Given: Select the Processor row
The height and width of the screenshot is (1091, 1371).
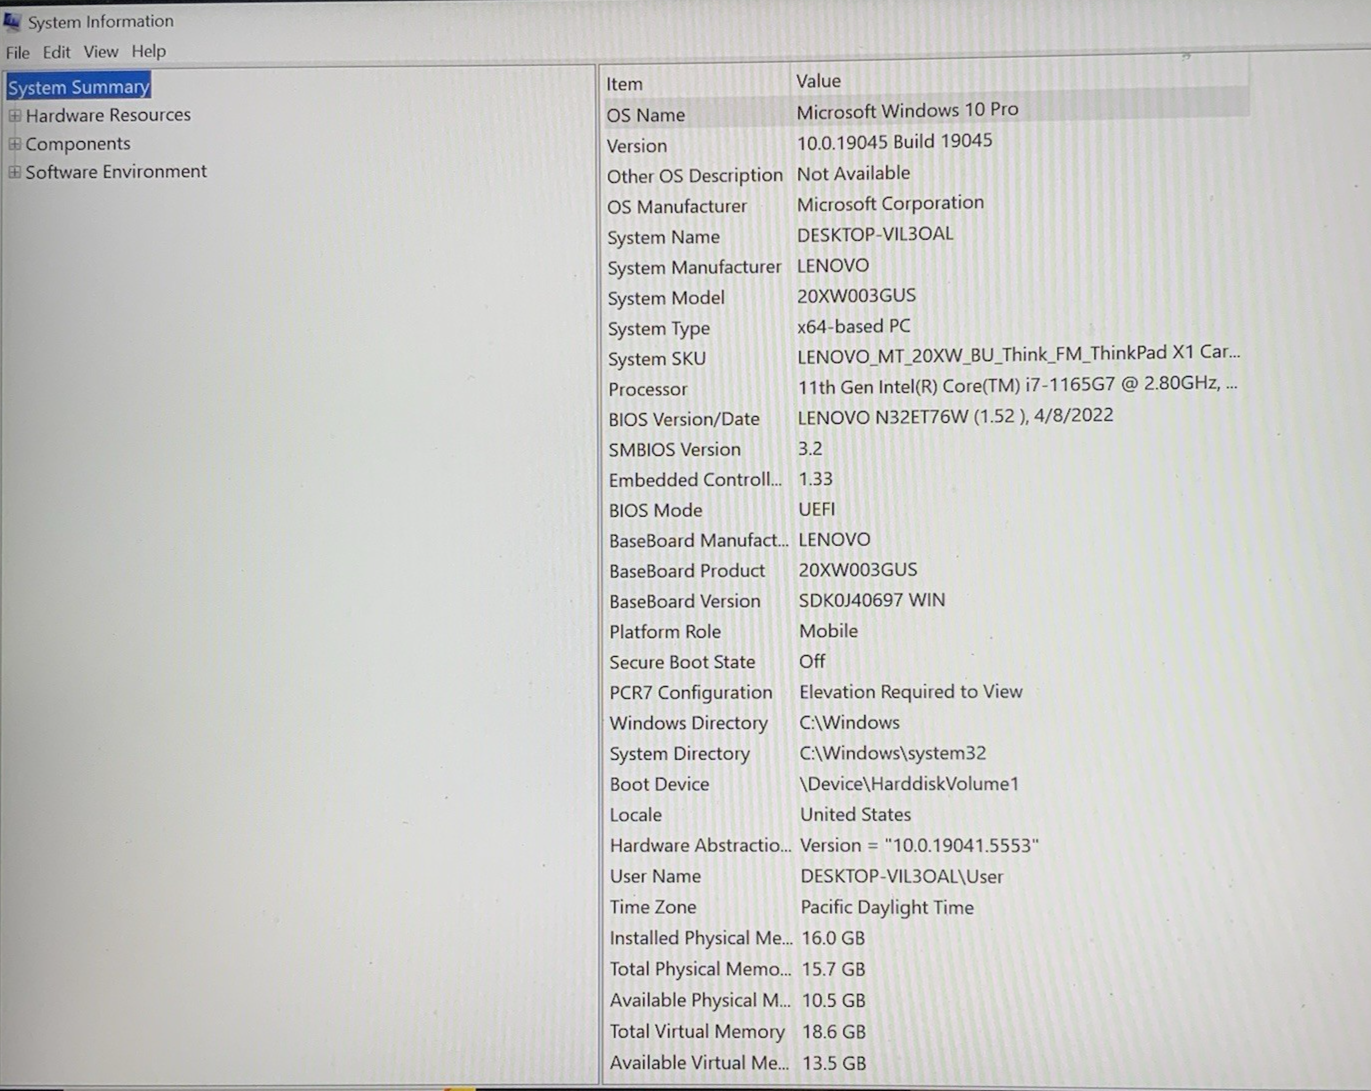Looking at the screenshot, I should point(648,389).
